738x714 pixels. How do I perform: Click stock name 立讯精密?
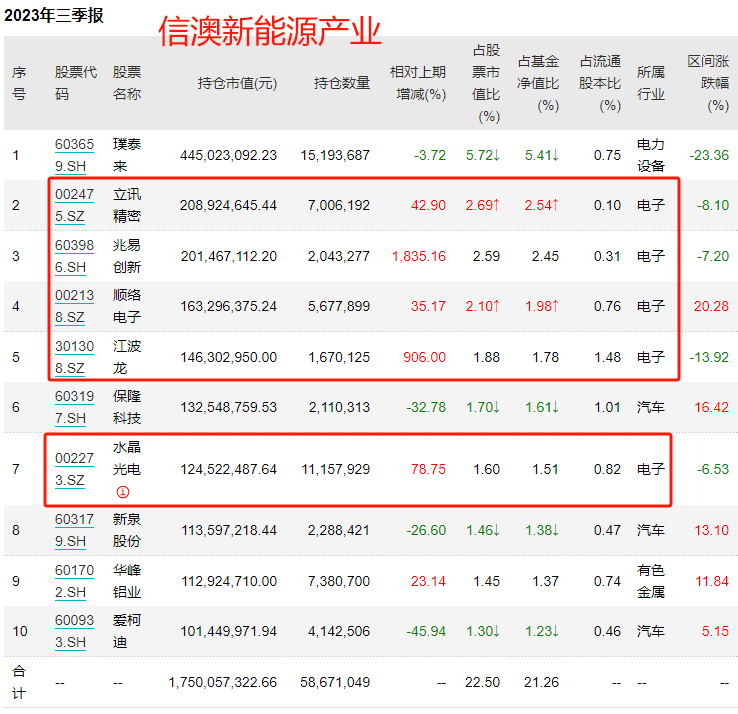(x=127, y=205)
